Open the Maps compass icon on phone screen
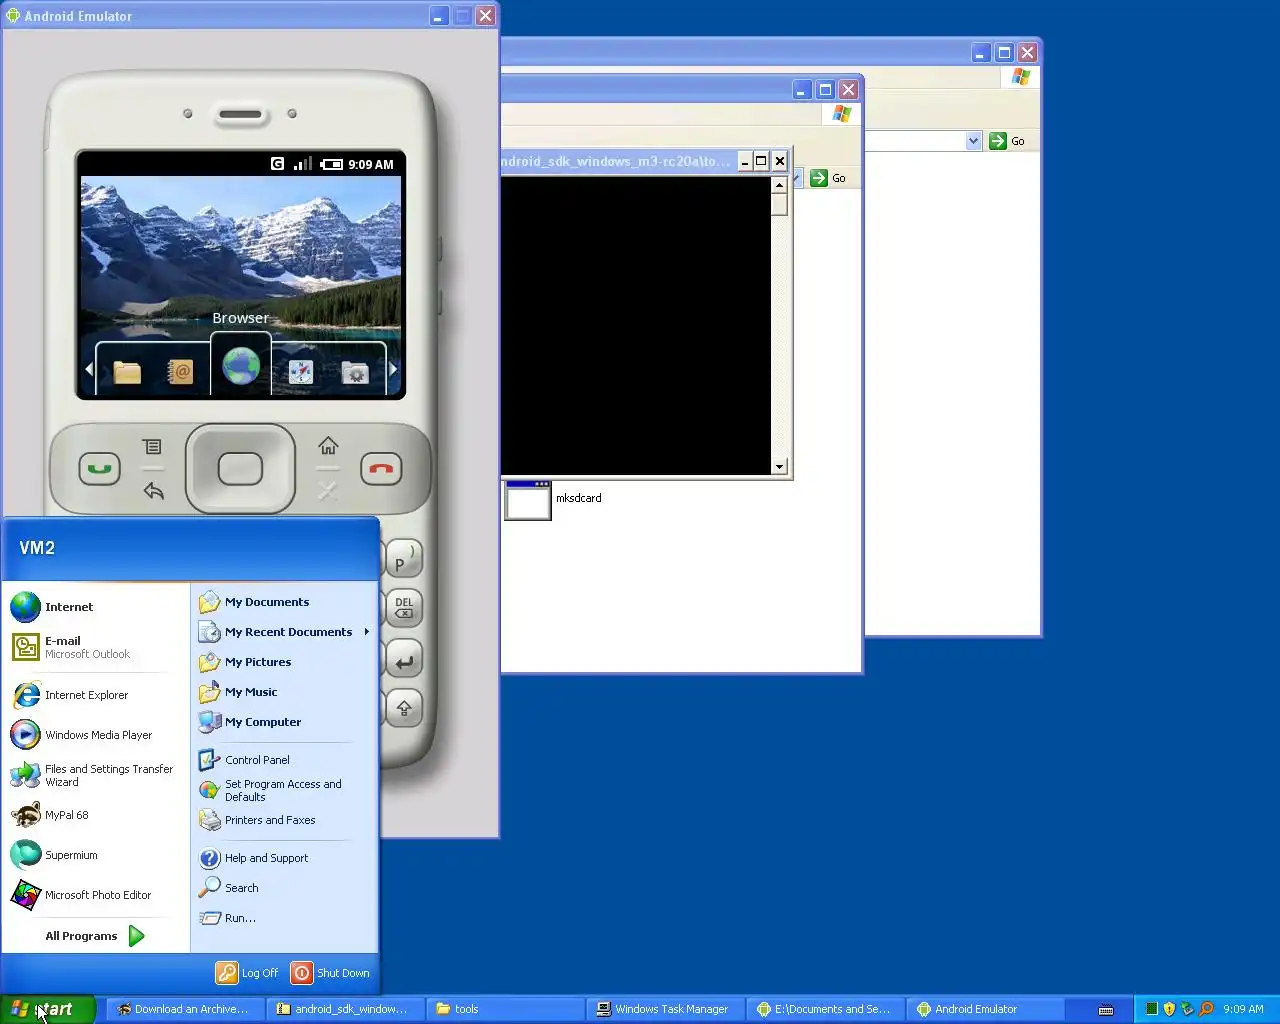The height and width of the screenshot is (1024, 1280). pos(300,372)
